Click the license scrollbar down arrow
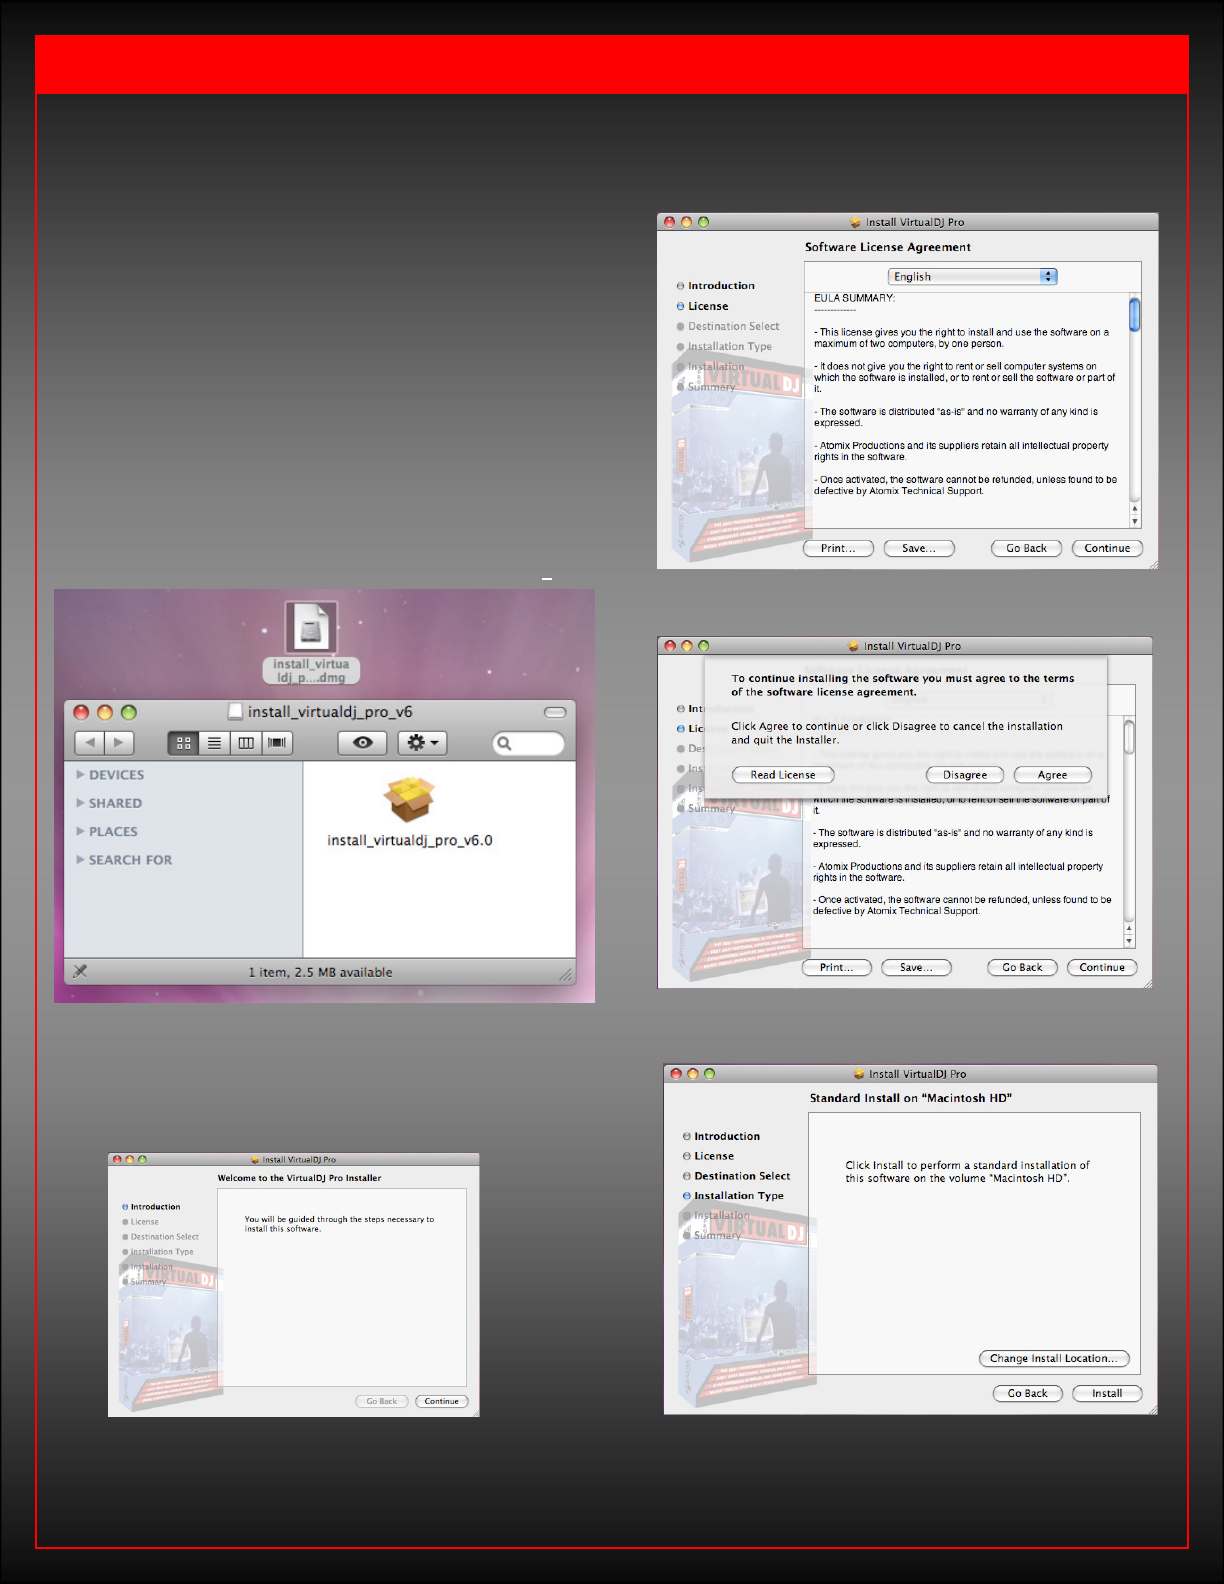The height and width of the screenshot is (1584, 1224). point(1134,521)
